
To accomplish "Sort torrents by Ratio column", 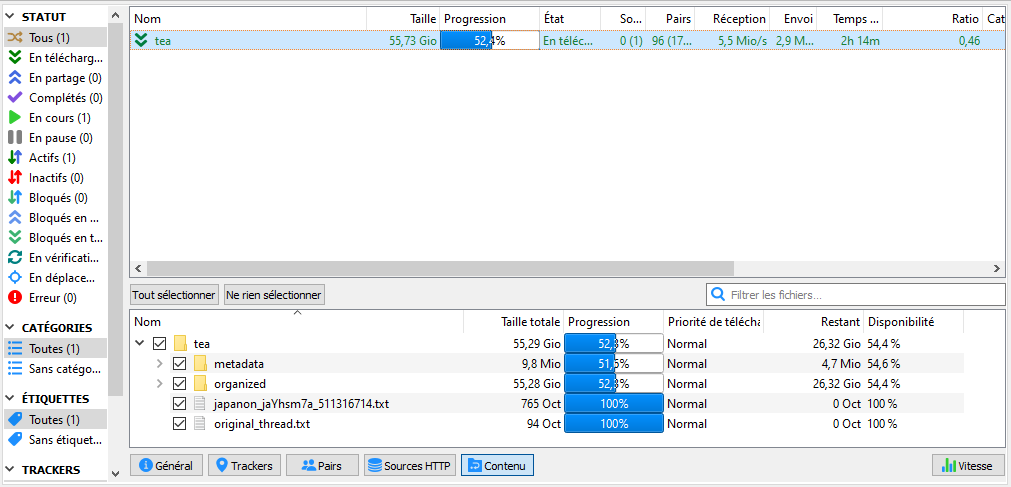I will point(932,19).
